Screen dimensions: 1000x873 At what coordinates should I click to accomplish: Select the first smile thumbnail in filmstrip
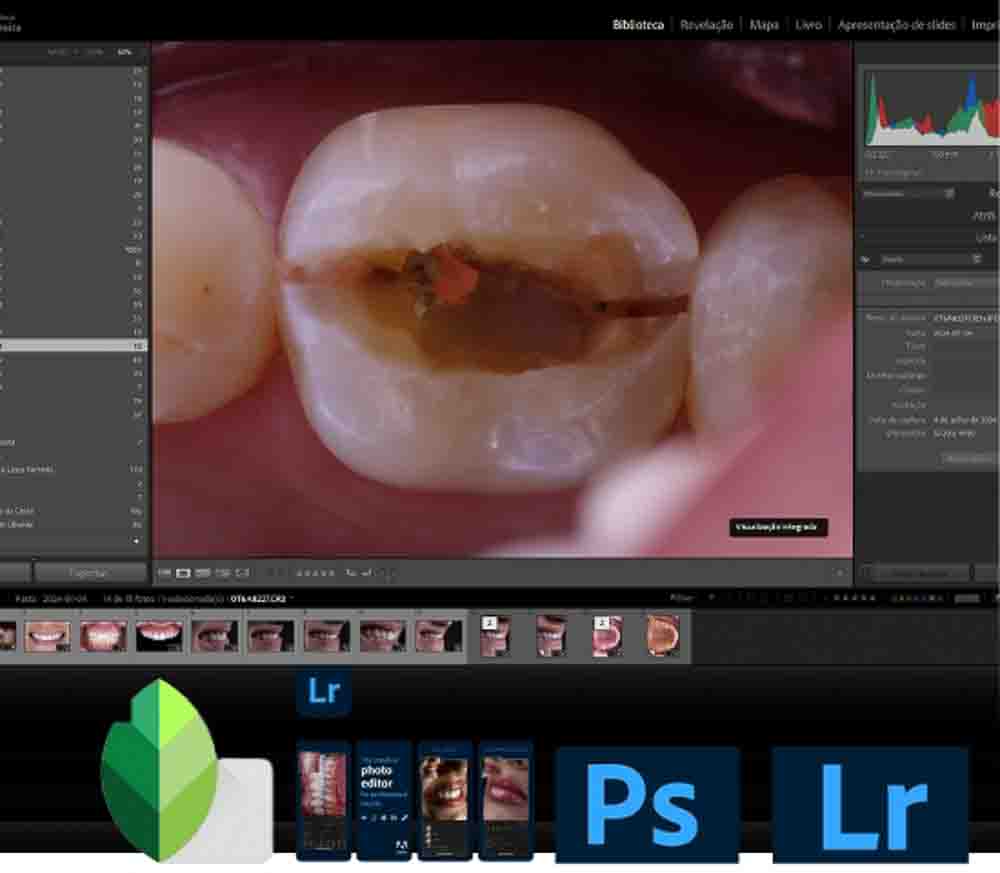point(47,636)
